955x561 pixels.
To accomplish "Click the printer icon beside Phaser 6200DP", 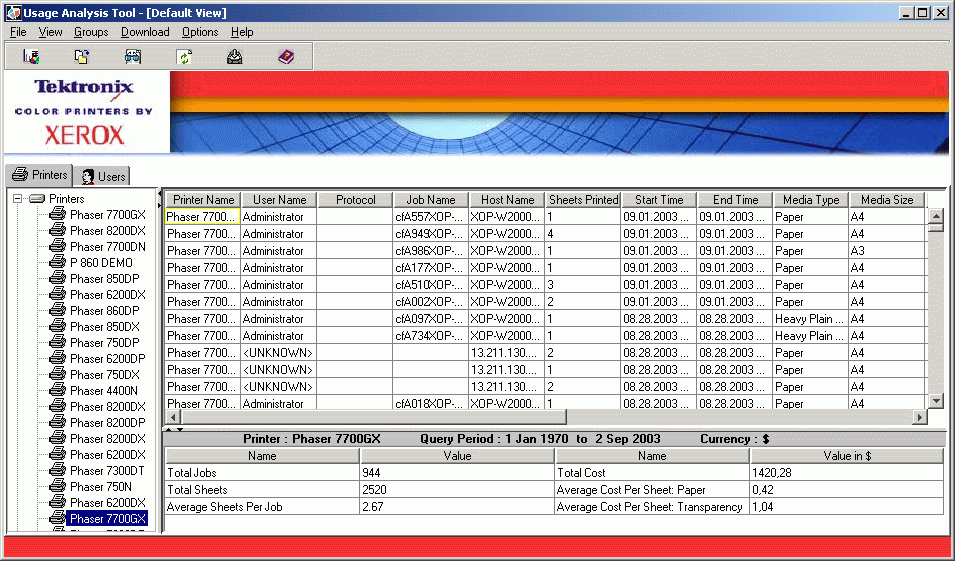I will pyautogui.click(x=58, y=358).
